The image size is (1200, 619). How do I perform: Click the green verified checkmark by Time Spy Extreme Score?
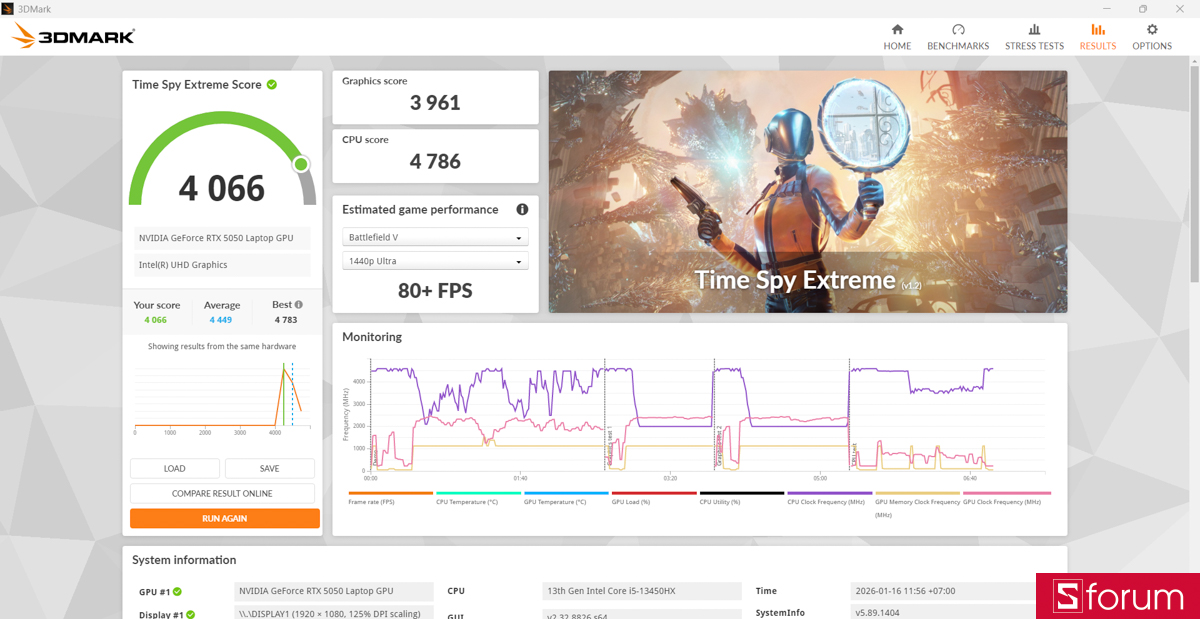pos(270,84)
